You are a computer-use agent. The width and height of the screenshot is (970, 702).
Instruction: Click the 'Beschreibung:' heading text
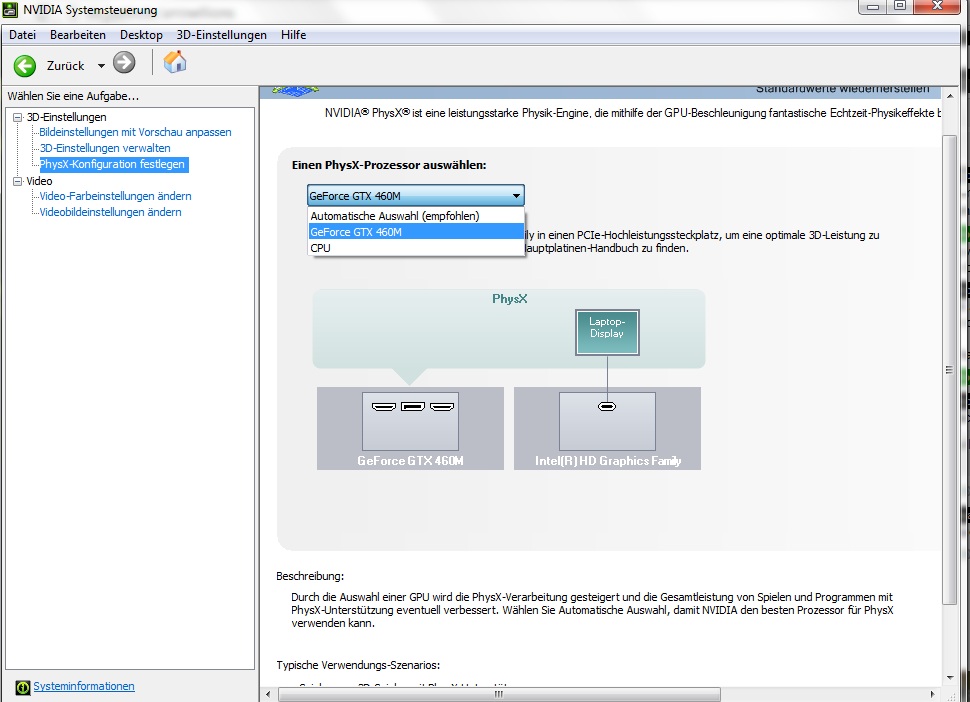click(310, 576)
